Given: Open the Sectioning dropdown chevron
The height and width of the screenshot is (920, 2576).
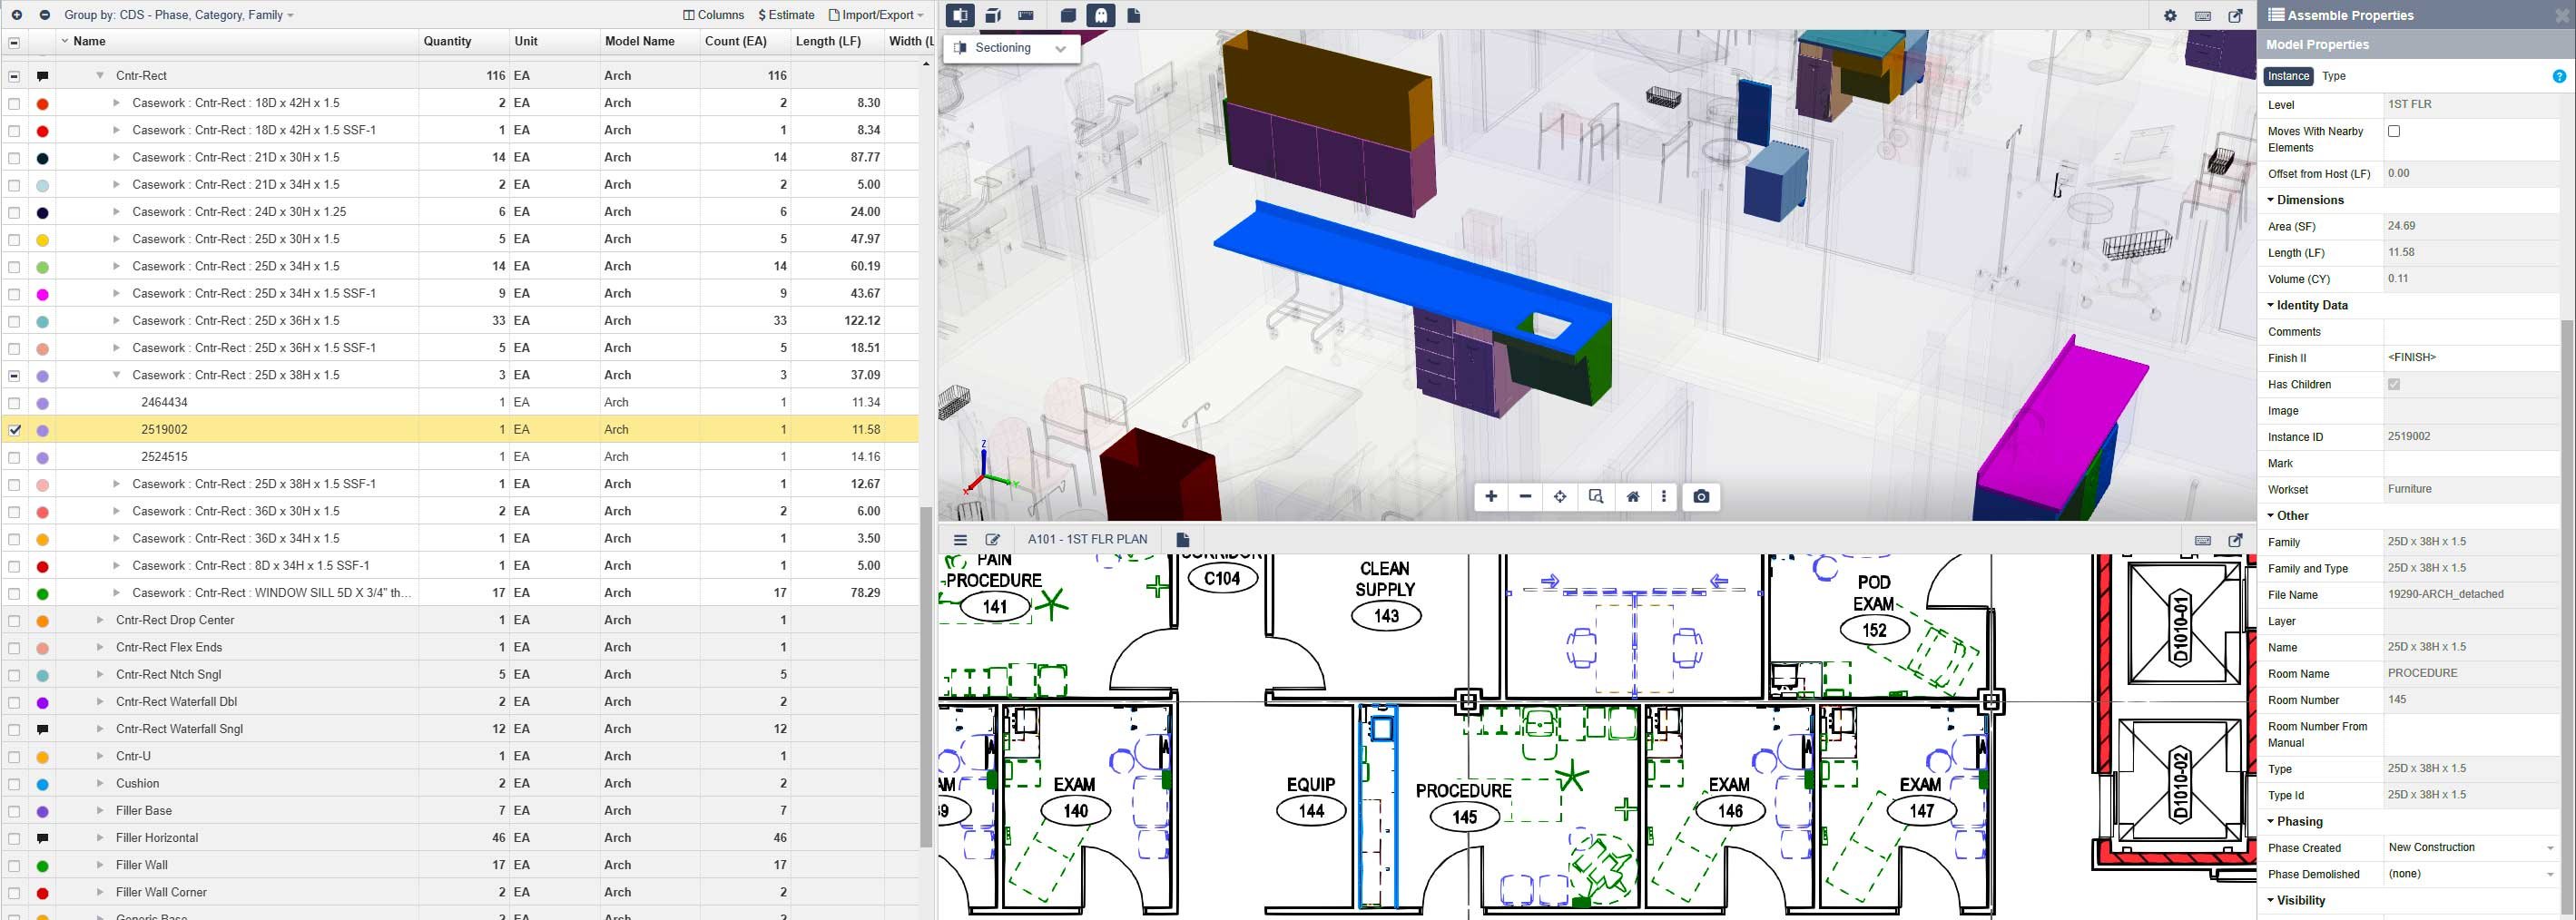Looking at the screenshot, I should point(1062,47).
